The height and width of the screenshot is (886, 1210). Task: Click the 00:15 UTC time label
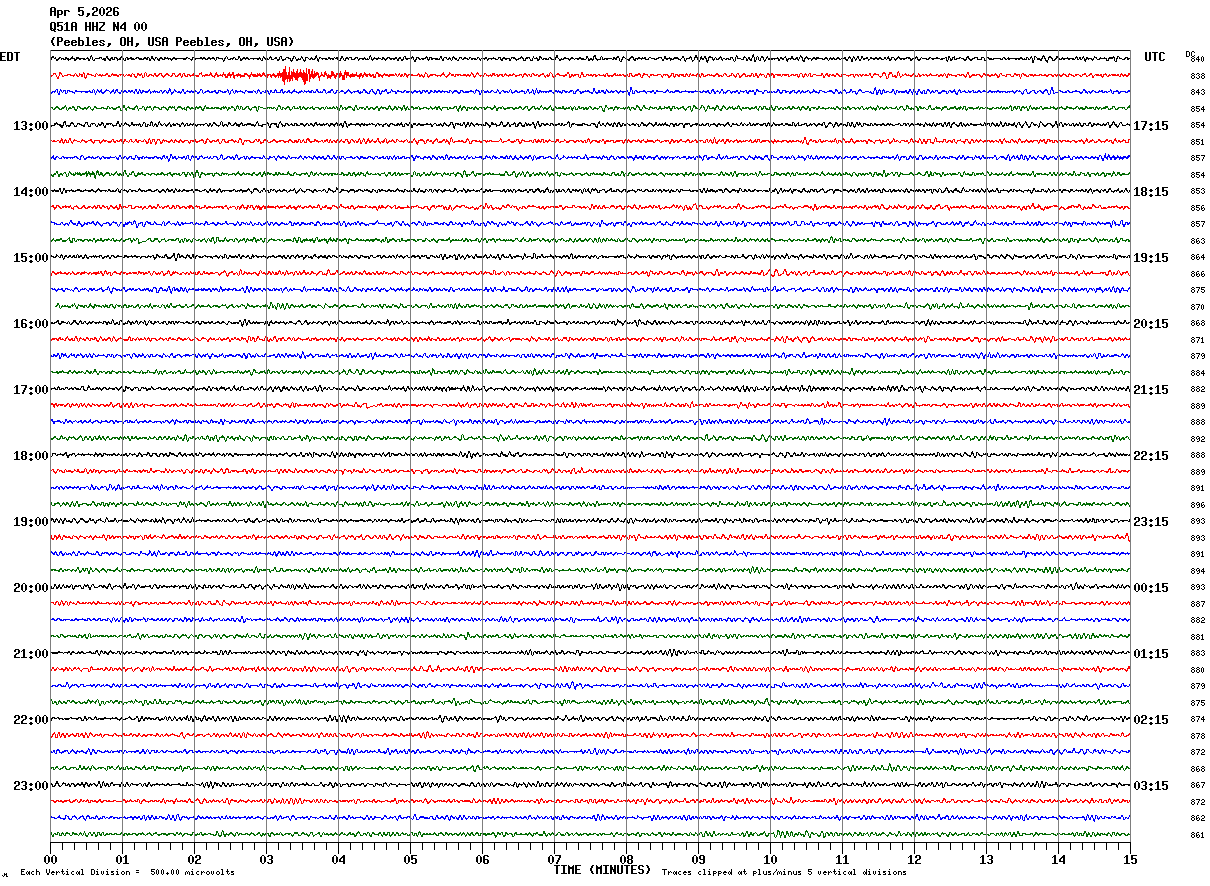pos(1151,588)
